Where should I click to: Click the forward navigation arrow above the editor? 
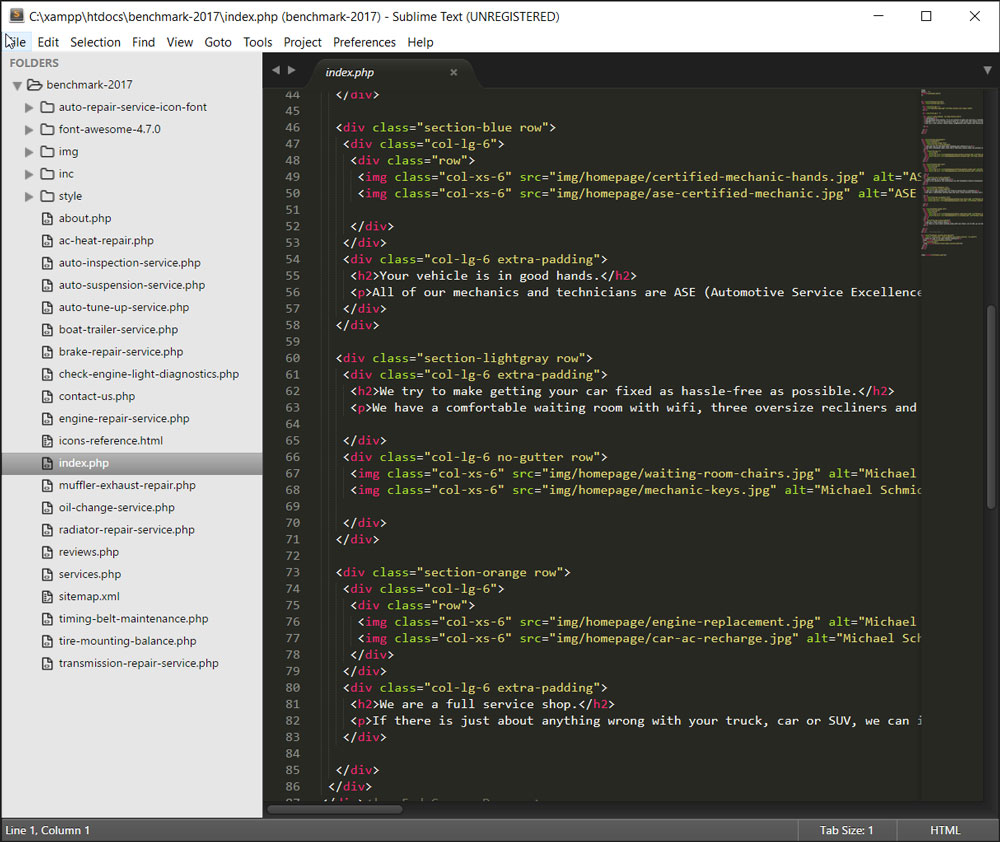(x=291, y=70)
